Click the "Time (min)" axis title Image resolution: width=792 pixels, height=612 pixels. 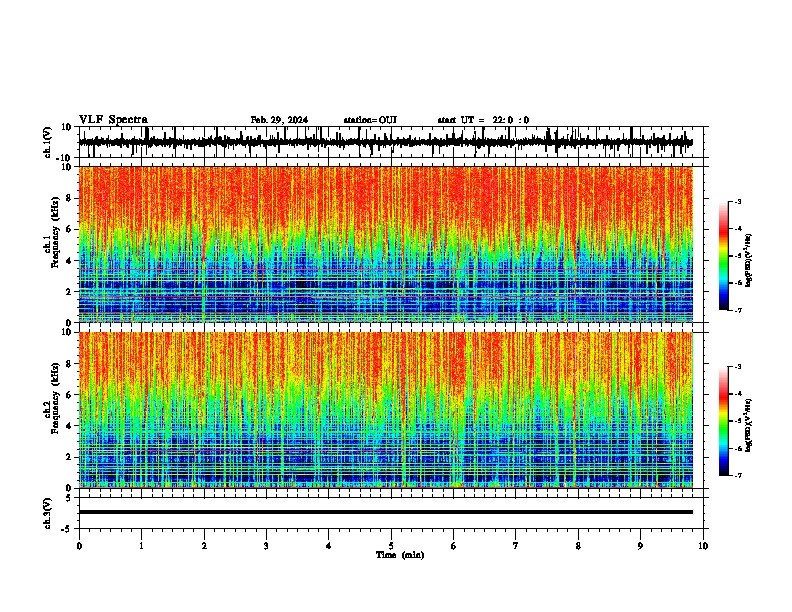point(400,555)
